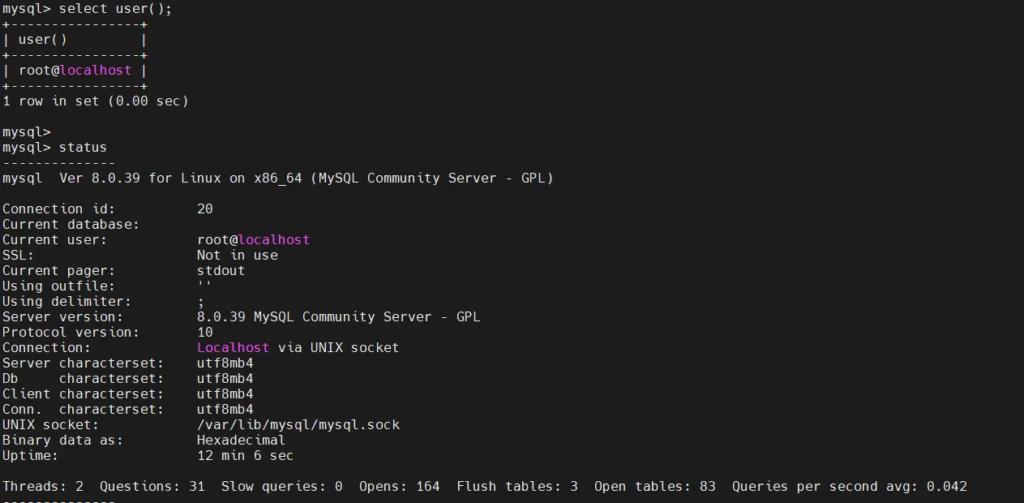
Task: Click the 'Hexadecimal' Binary data value
Action: pyautogui.click(x=242, y=440)
